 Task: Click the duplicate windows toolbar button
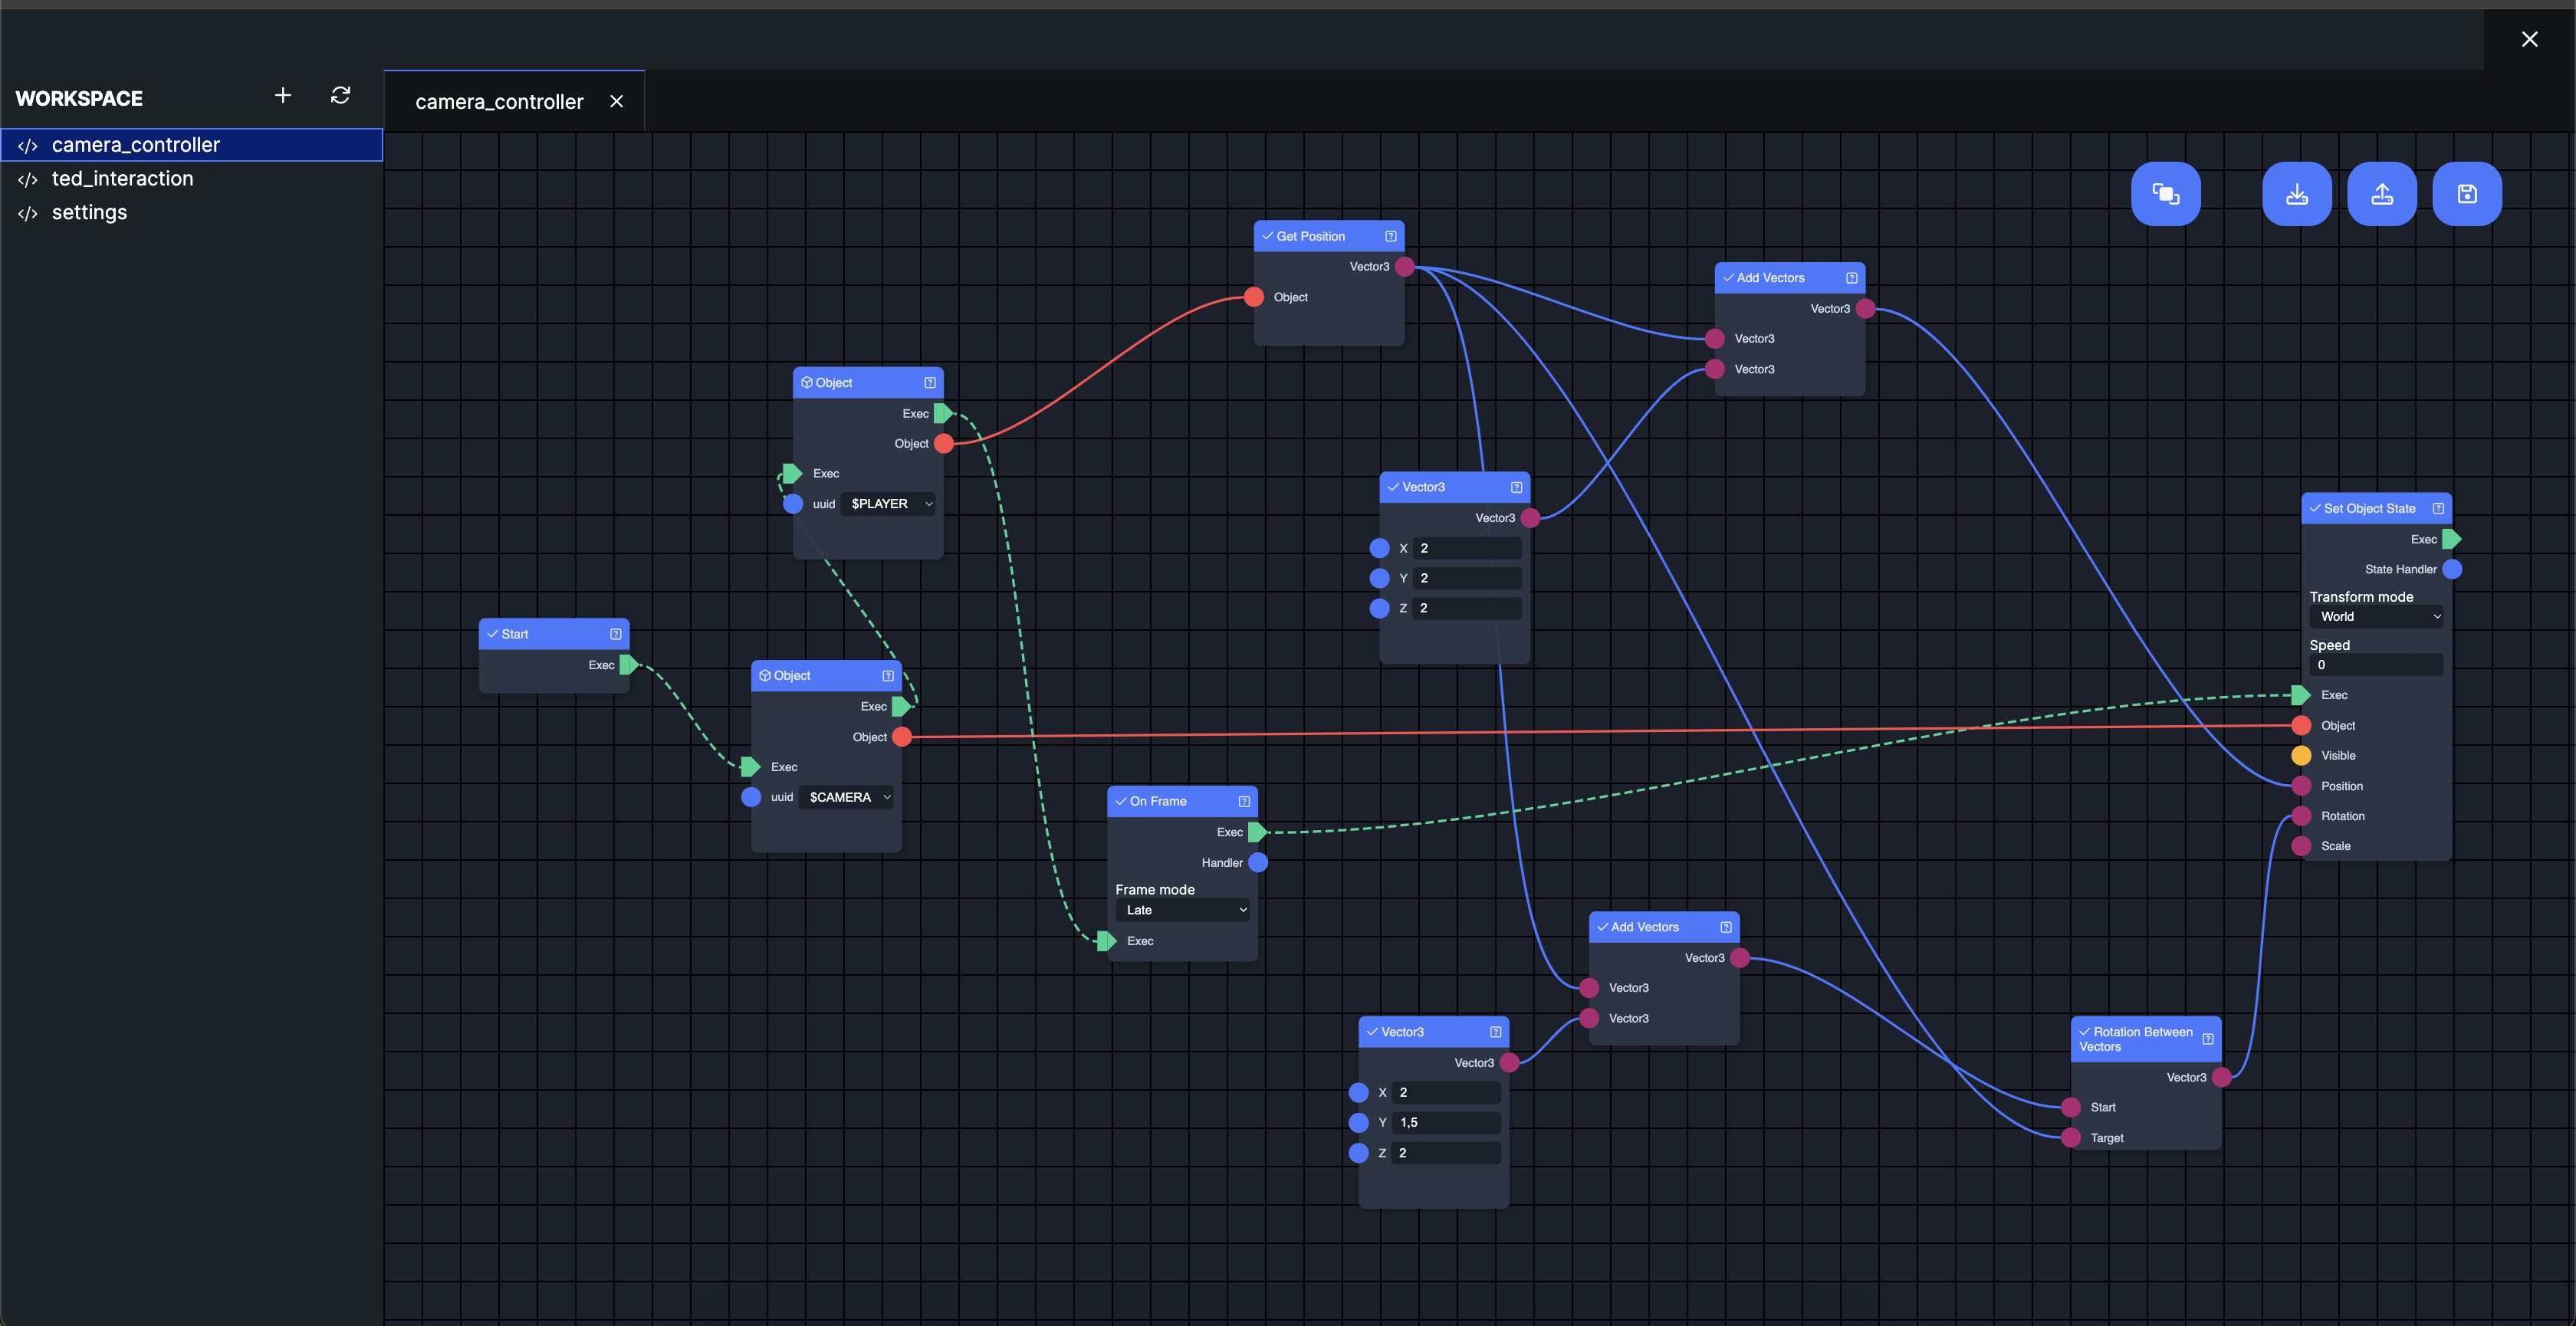(x=2165, y=194)
